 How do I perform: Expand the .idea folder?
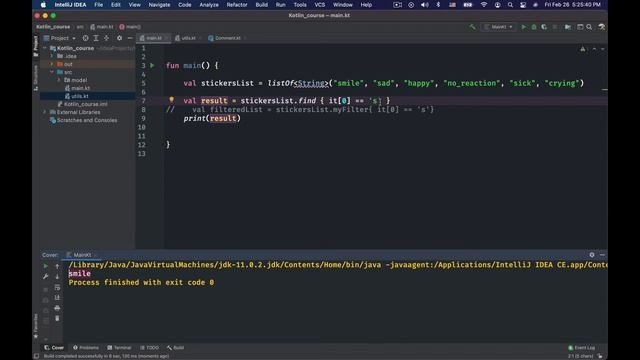coord(52,56)
